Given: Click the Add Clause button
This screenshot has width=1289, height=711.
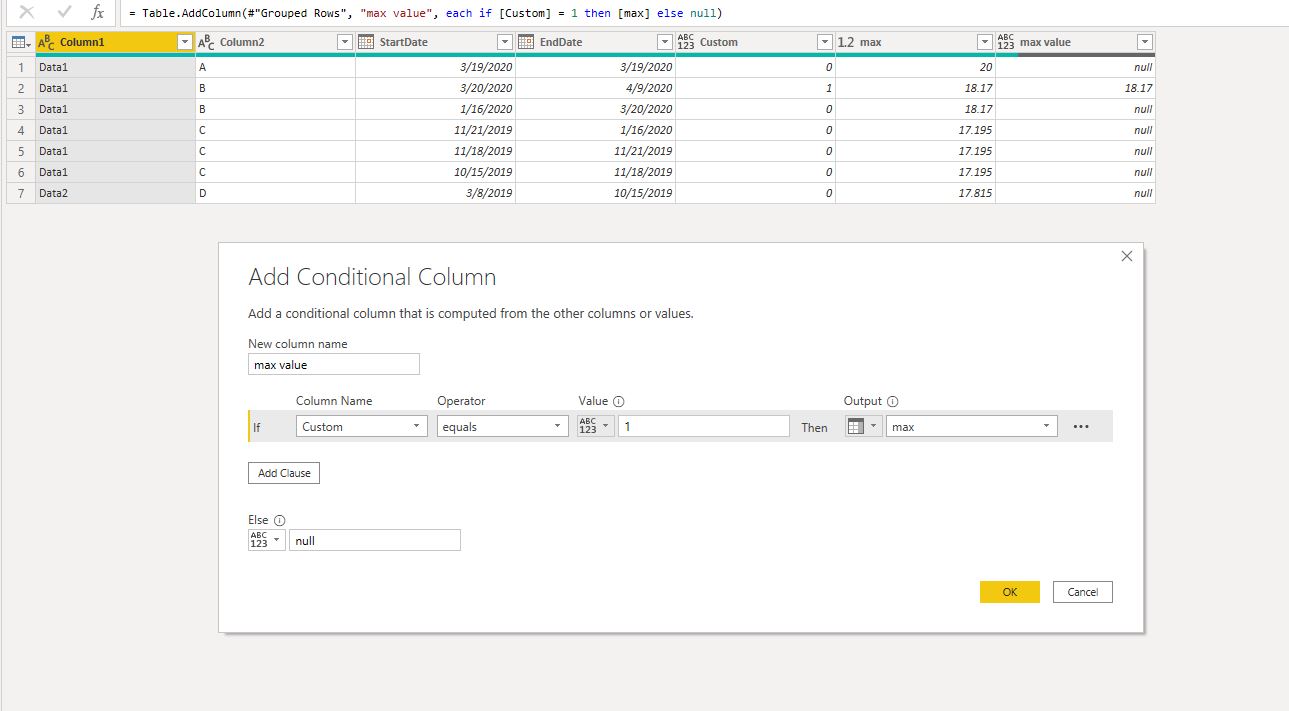Looking at the screenshot, I should 284,473.
